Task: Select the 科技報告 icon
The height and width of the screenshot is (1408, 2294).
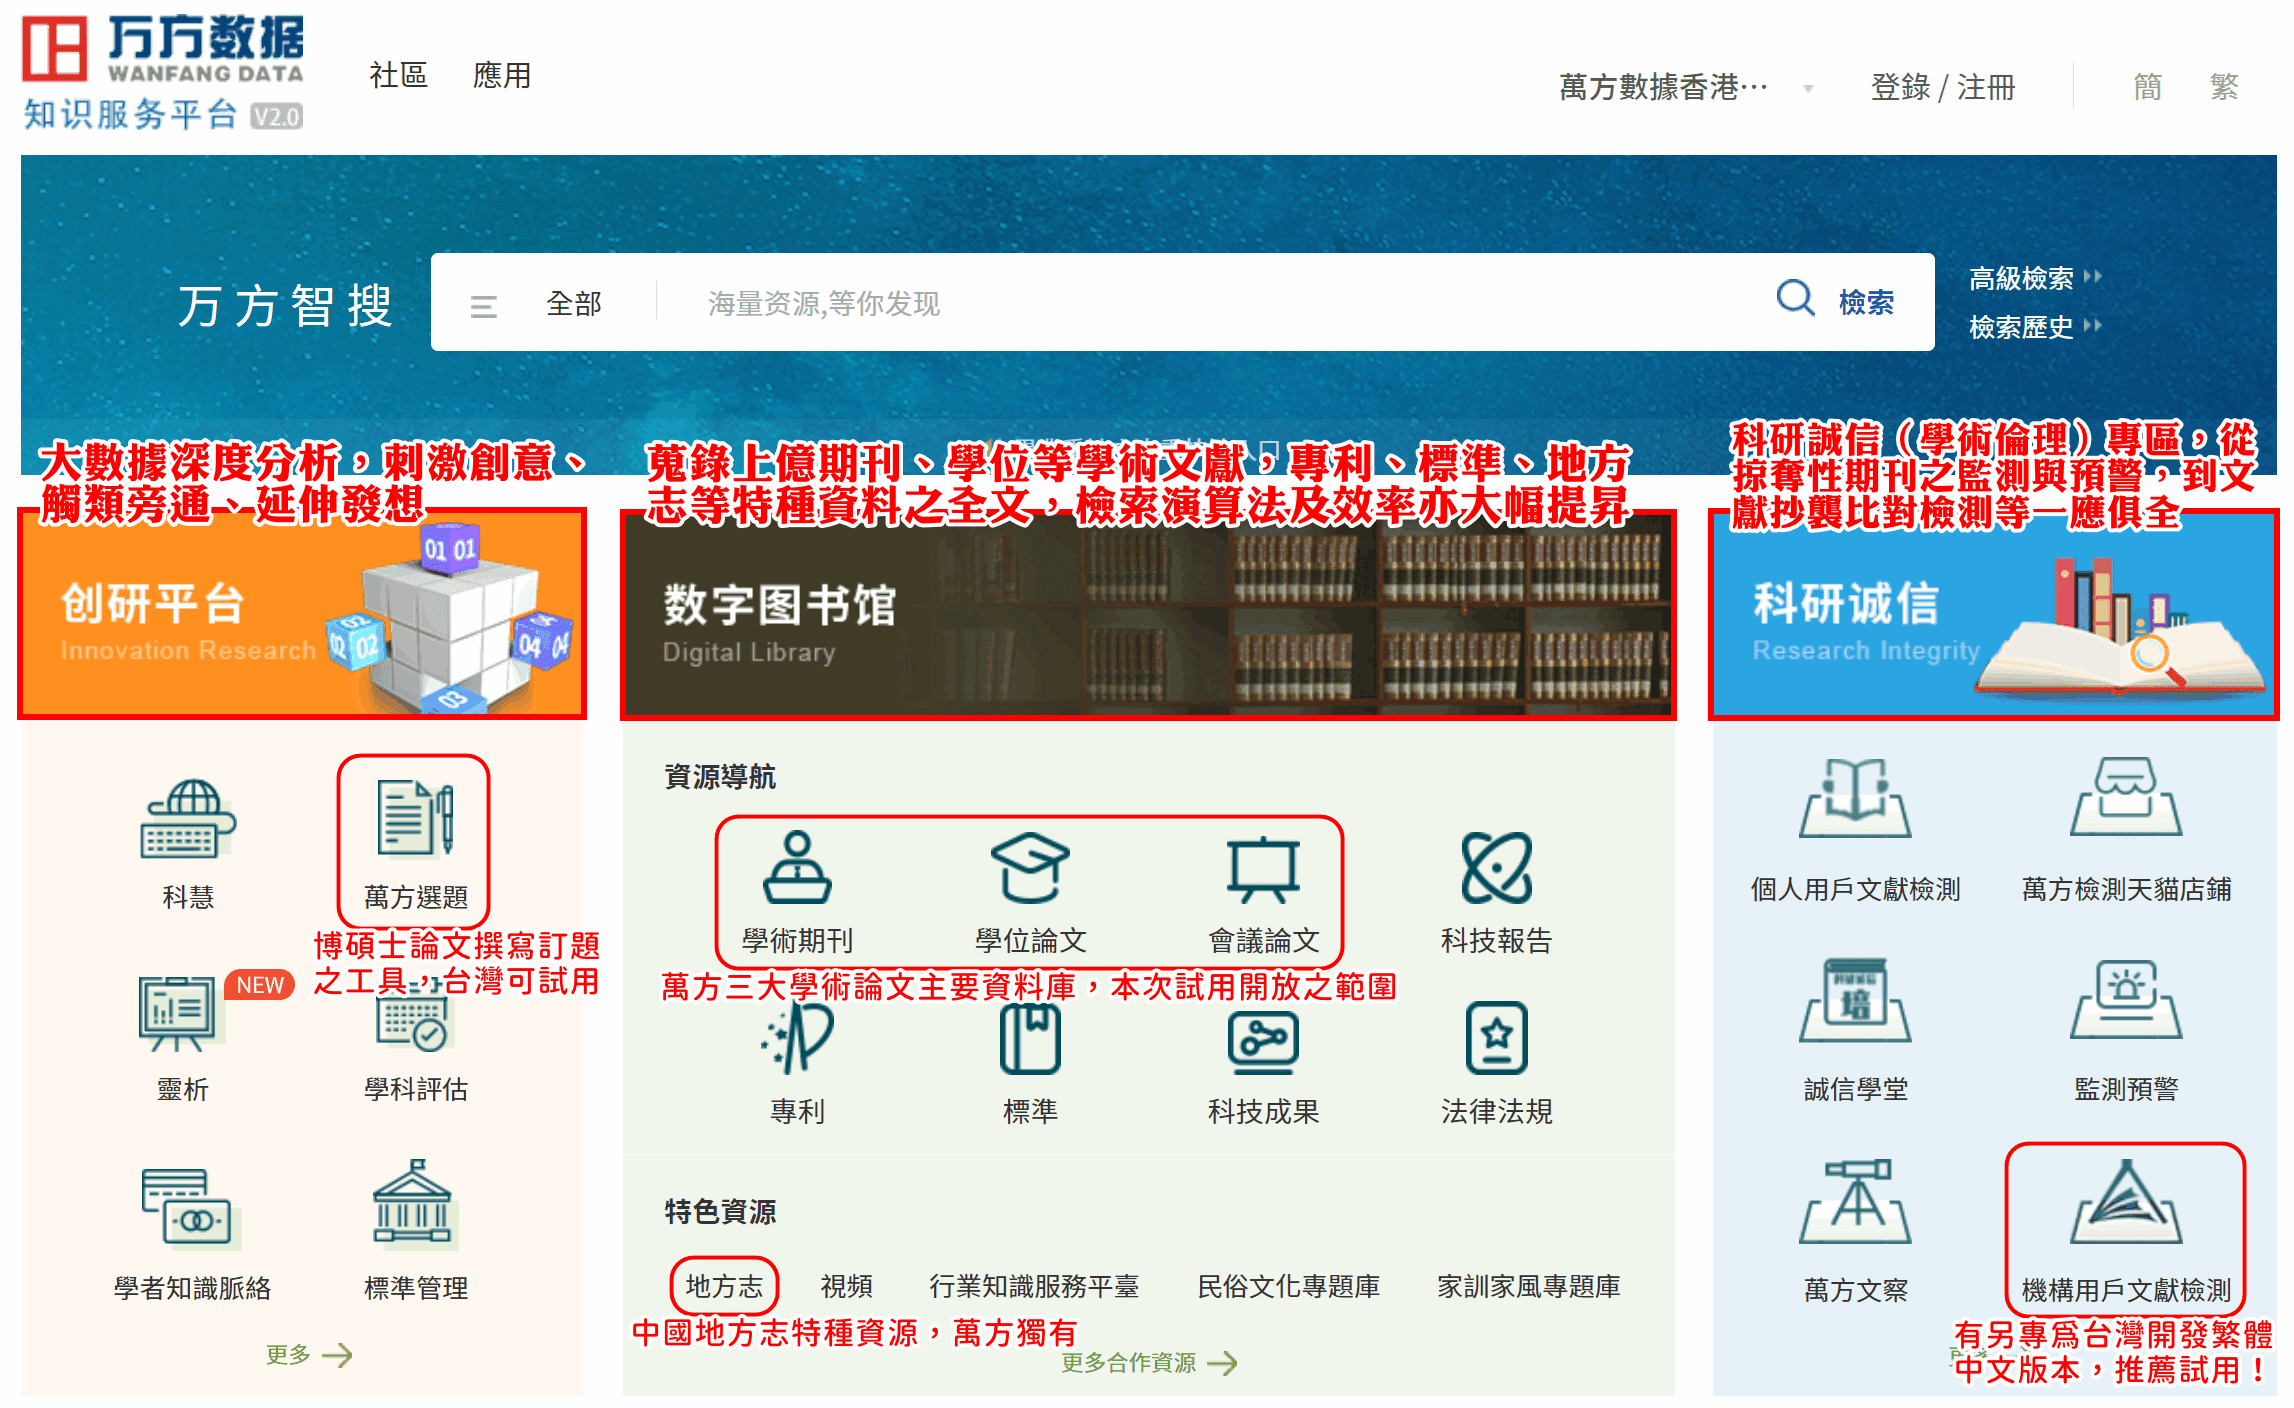Action: (x=1497, y=868)
